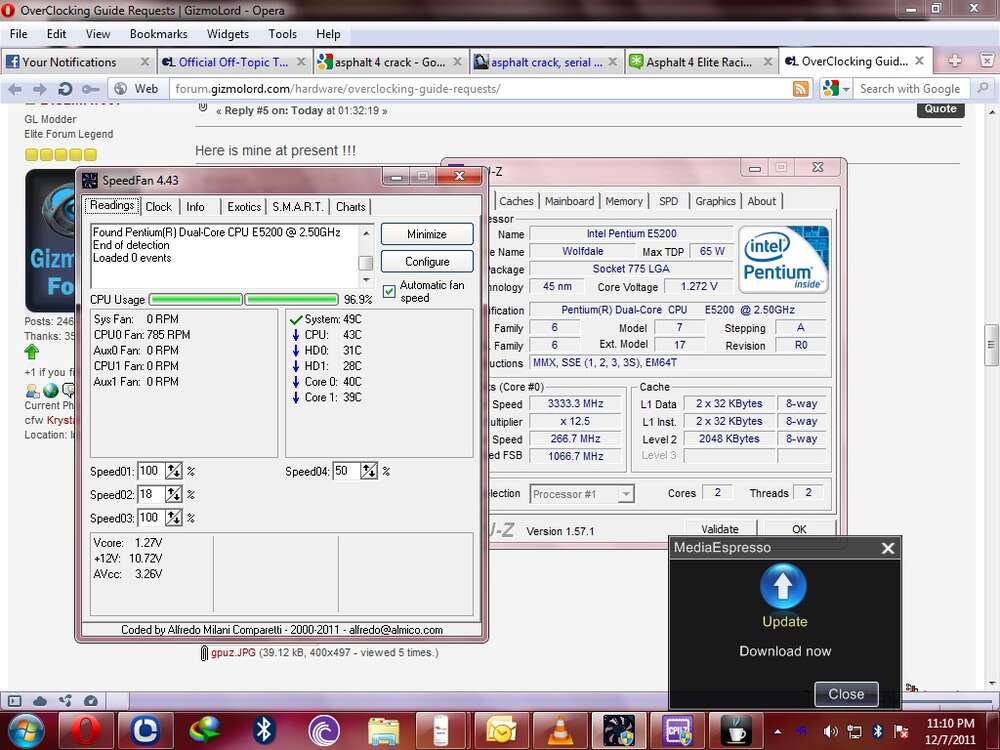
Task: Switch to SpeedFan fan icon in taskbar
Action: [x=619, y=731]
